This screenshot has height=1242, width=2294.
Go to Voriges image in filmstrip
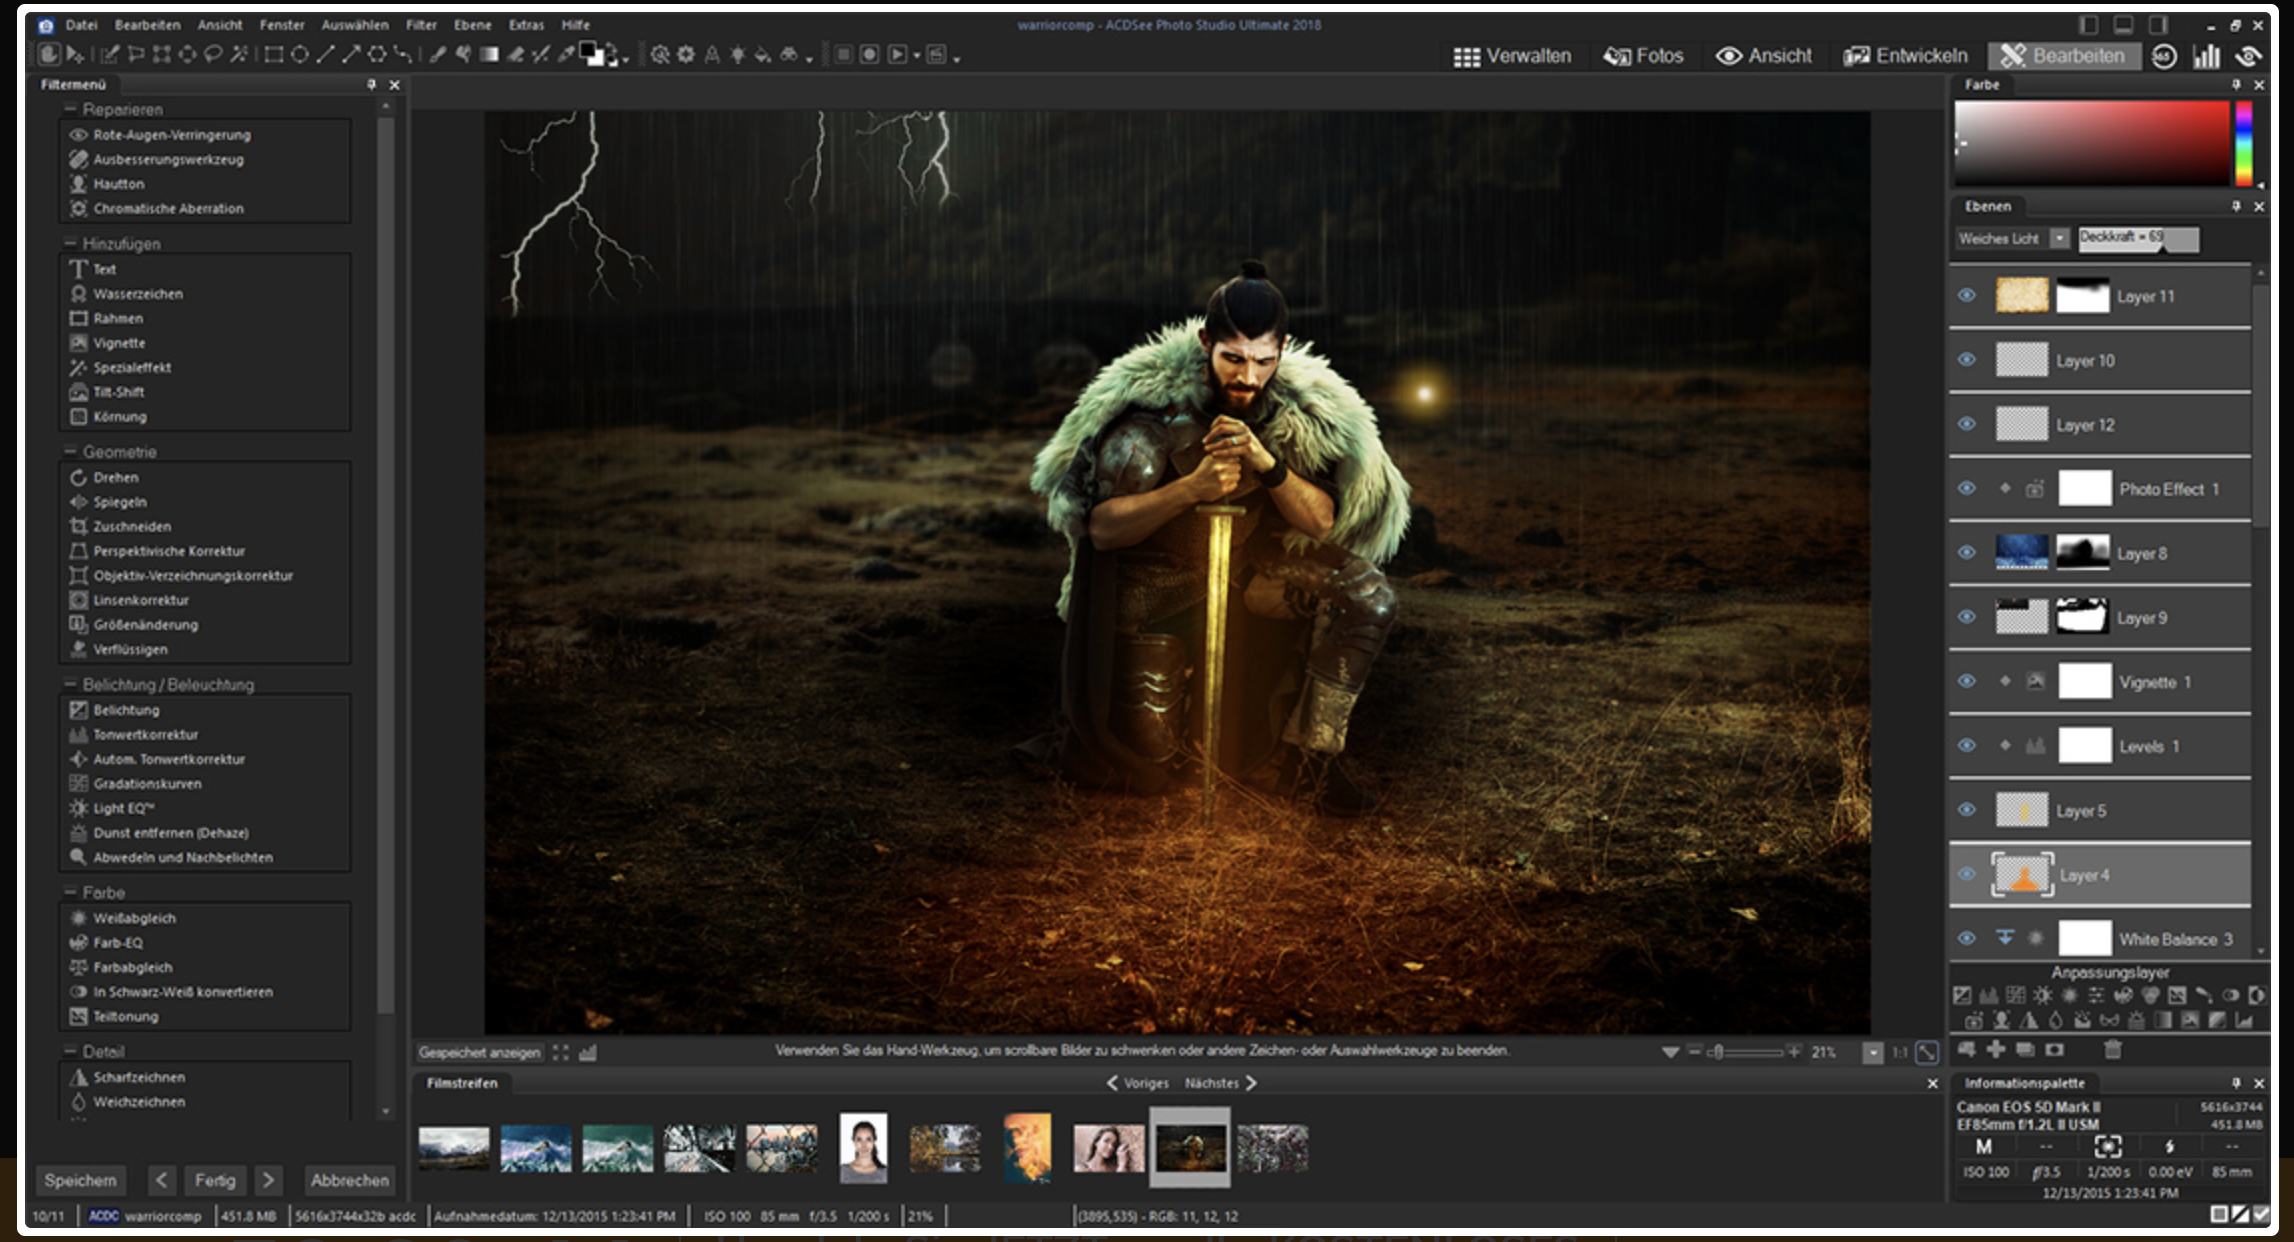click(1137, 1083)
